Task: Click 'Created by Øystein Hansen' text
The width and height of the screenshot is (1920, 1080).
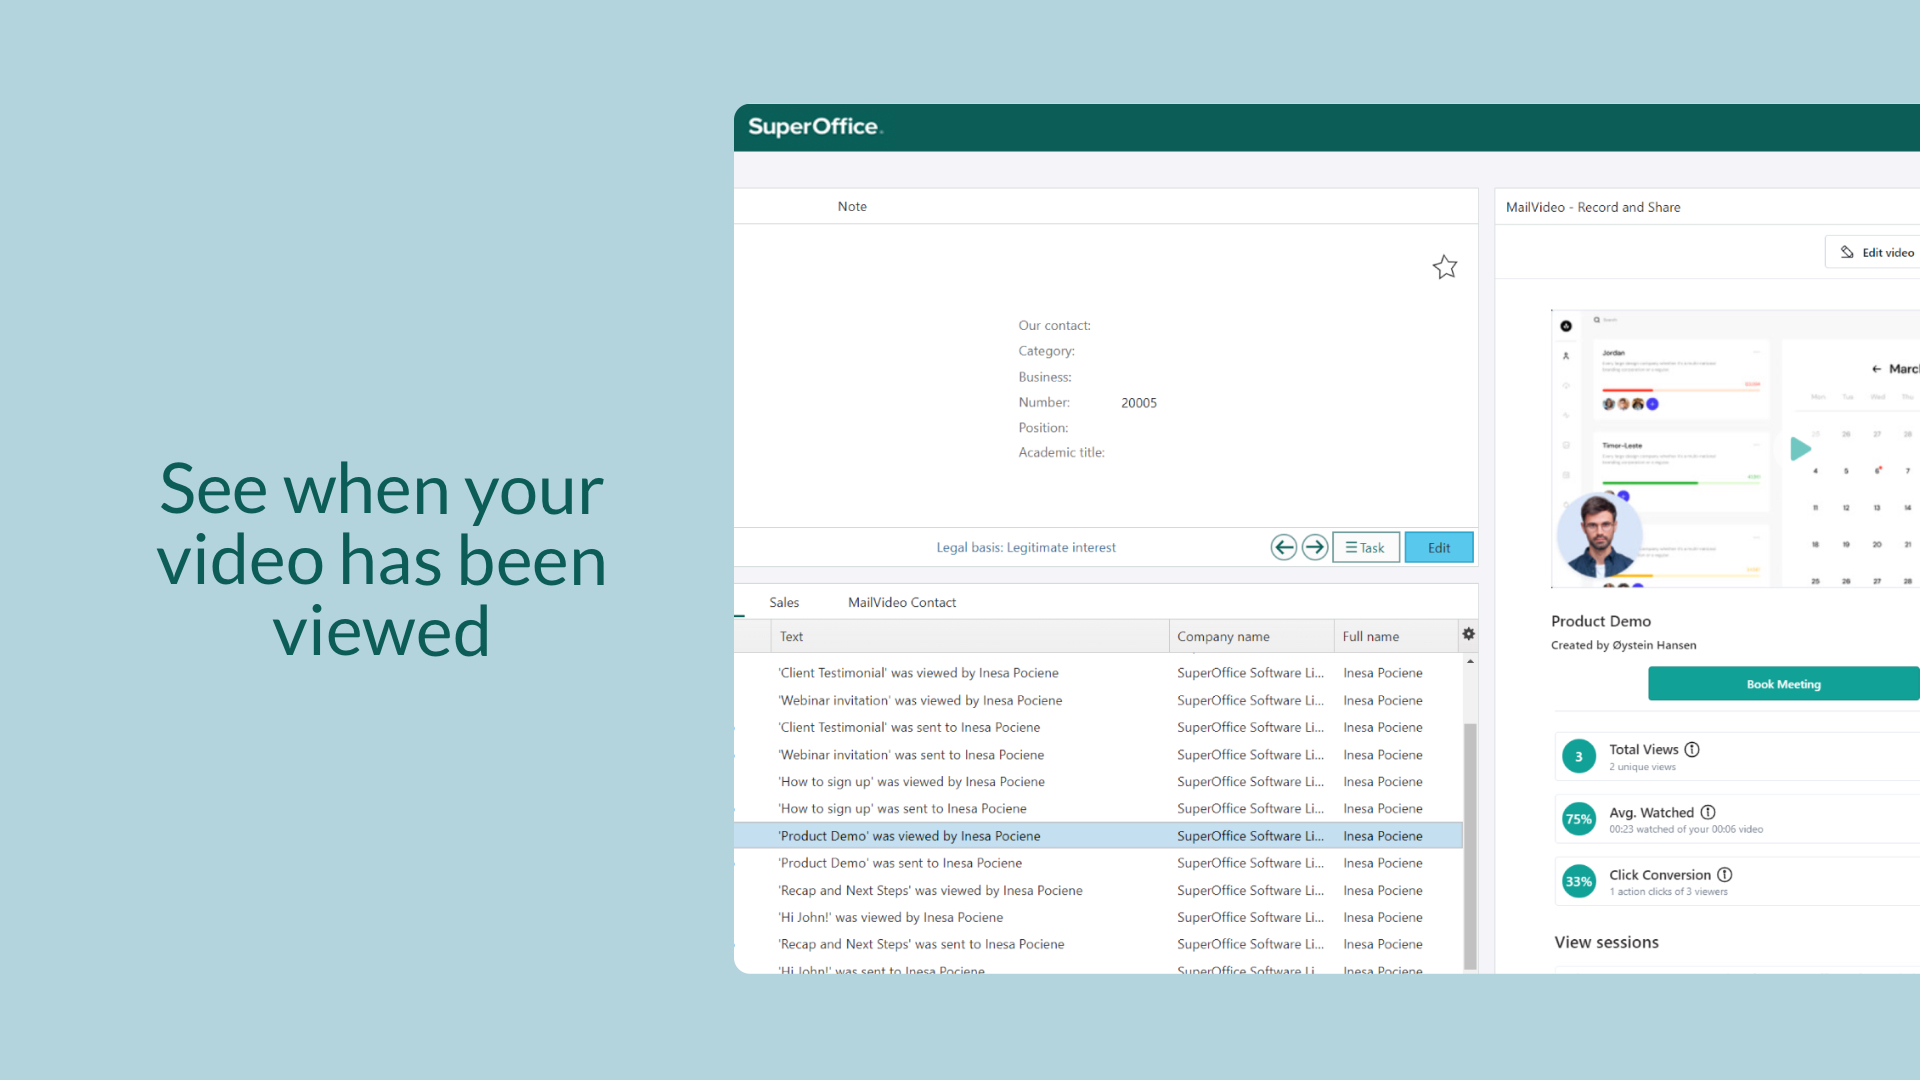Action: tap(1623, 645)
